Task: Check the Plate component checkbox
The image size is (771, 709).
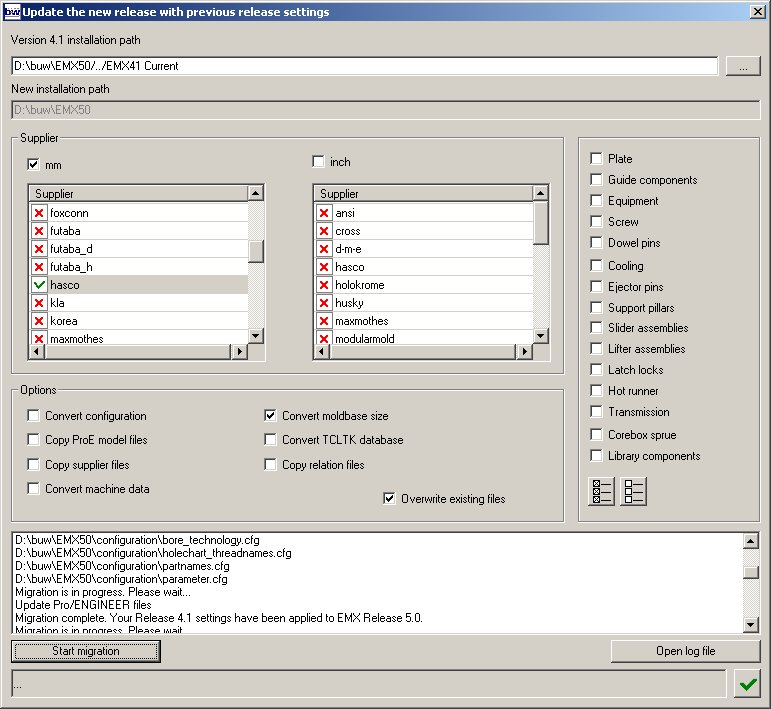Action: point(596,158)
